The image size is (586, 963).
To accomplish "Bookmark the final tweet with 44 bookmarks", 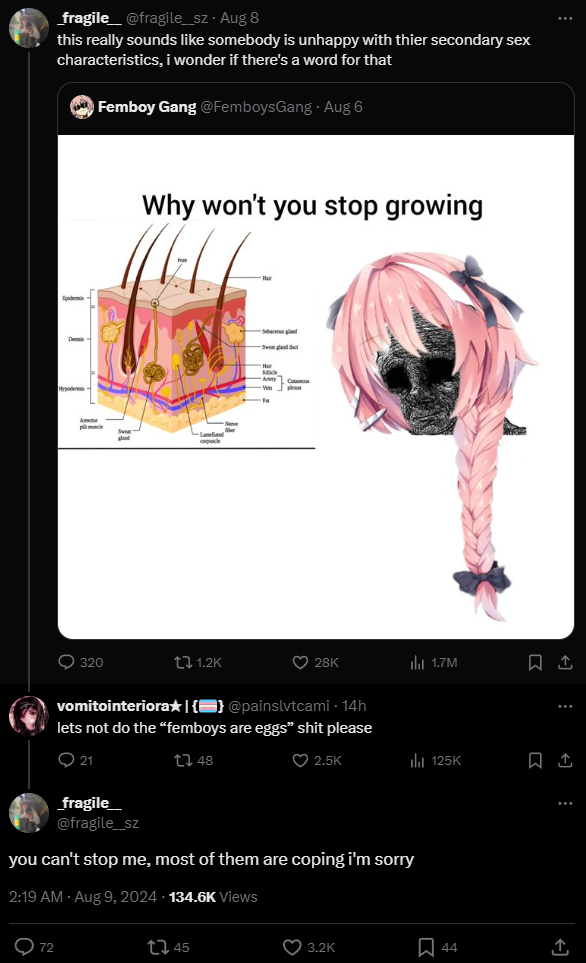I will pyautogui.click(x=437, y=947).
